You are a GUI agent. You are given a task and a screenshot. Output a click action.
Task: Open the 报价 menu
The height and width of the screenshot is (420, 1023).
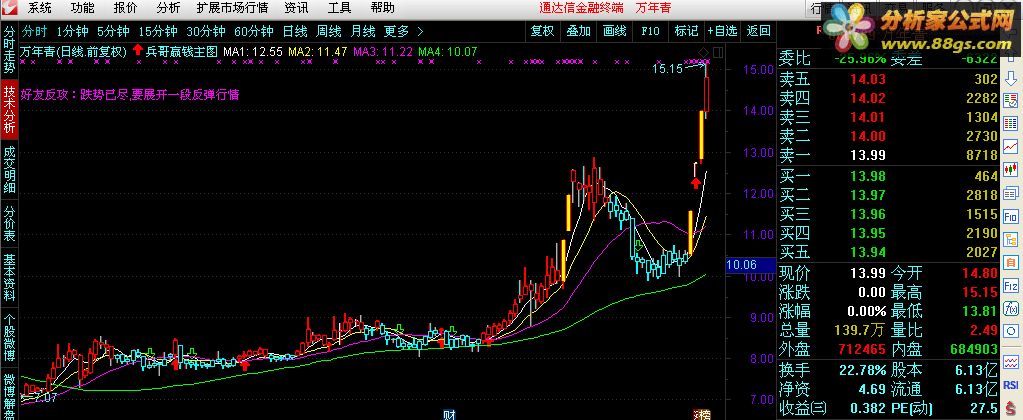point(125,8)
